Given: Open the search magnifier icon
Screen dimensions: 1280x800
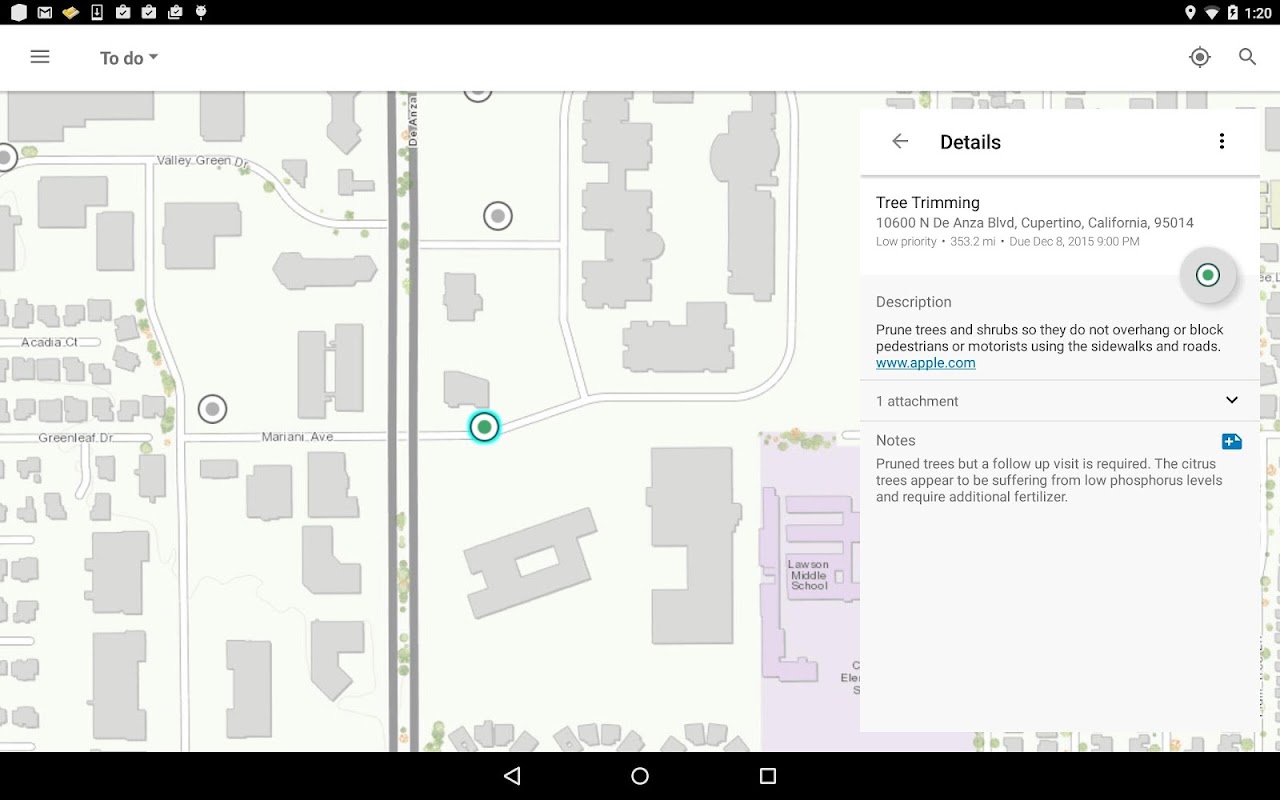Looking at the screenshot, I should point(1247,57).
